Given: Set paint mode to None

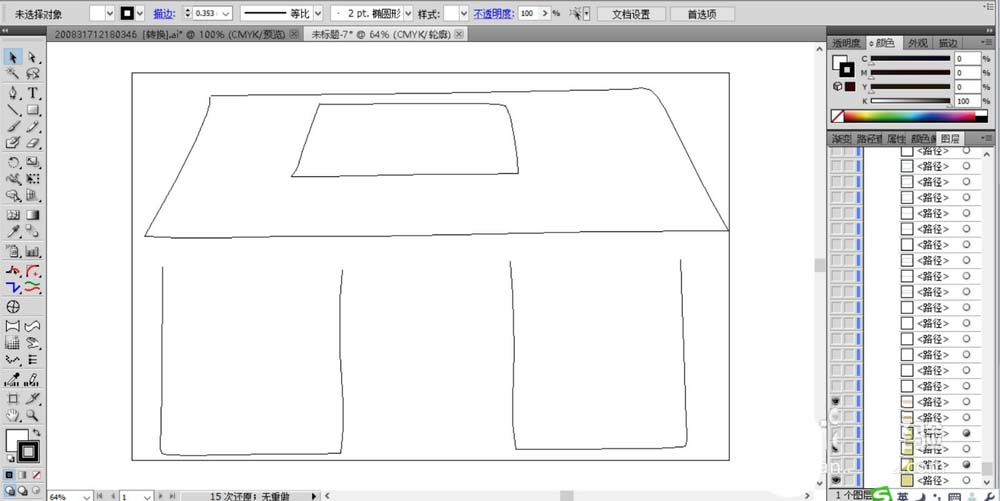Looking at the screenshot, I should tap(36, 475).
